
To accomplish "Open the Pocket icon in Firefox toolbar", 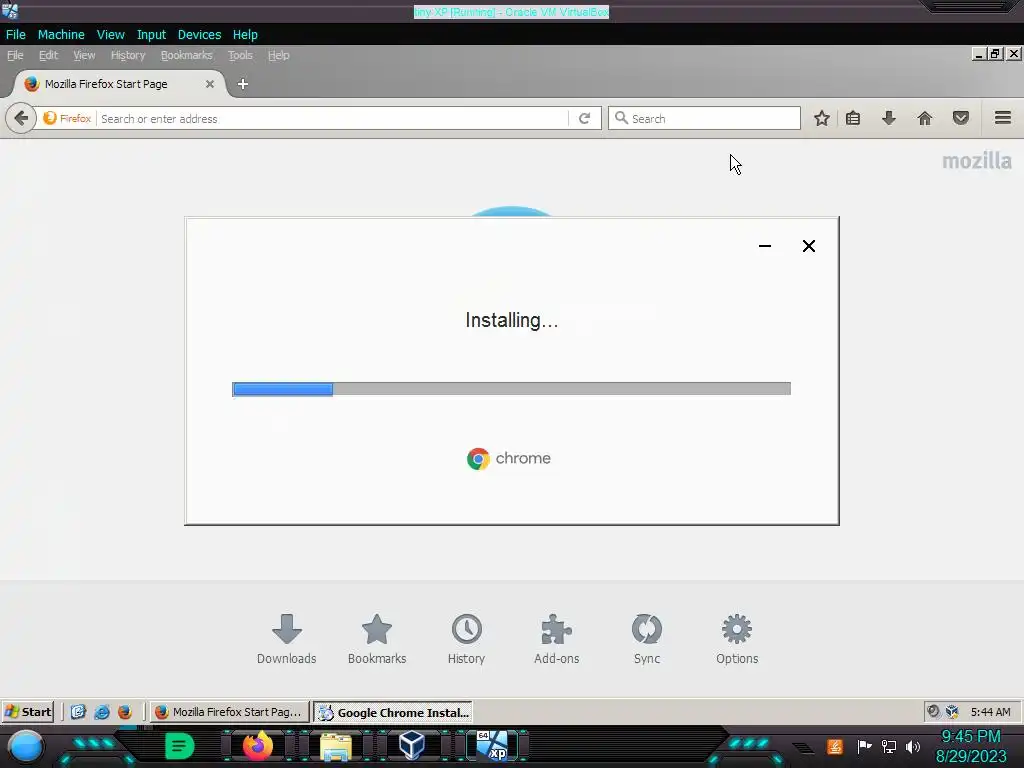I will point(960,118).
